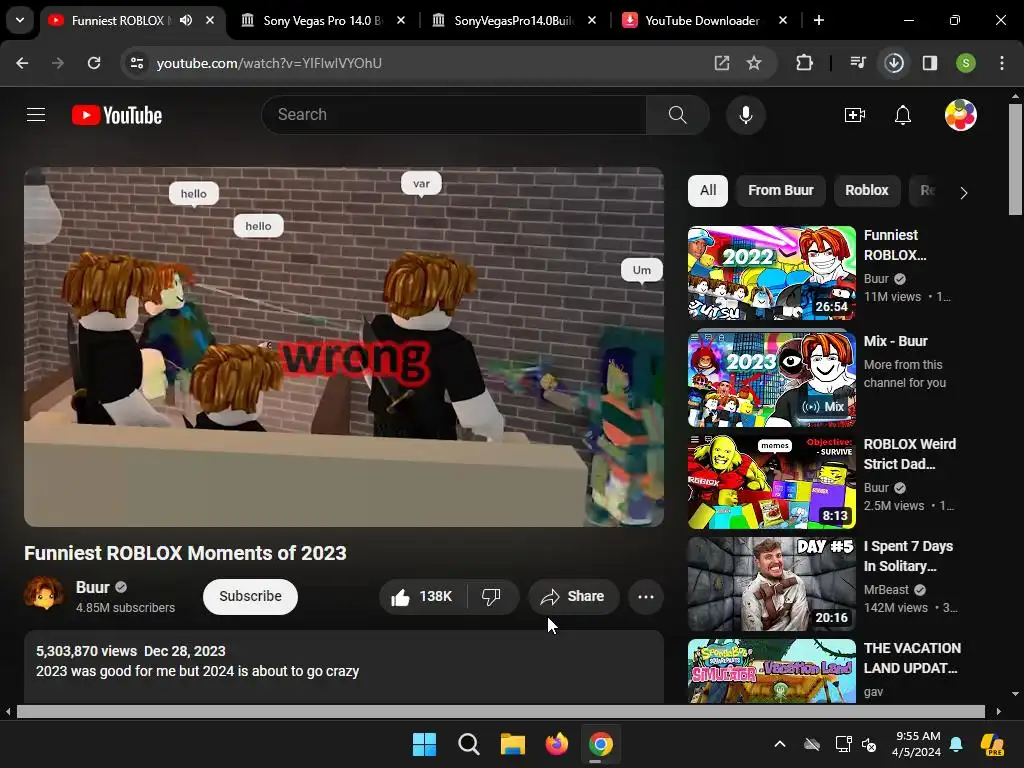Image resolution: width=1024 pixels, height=768 pixels.
Task: Open the YouTube guide hamburger menu
Action: (x=36, y=115)
